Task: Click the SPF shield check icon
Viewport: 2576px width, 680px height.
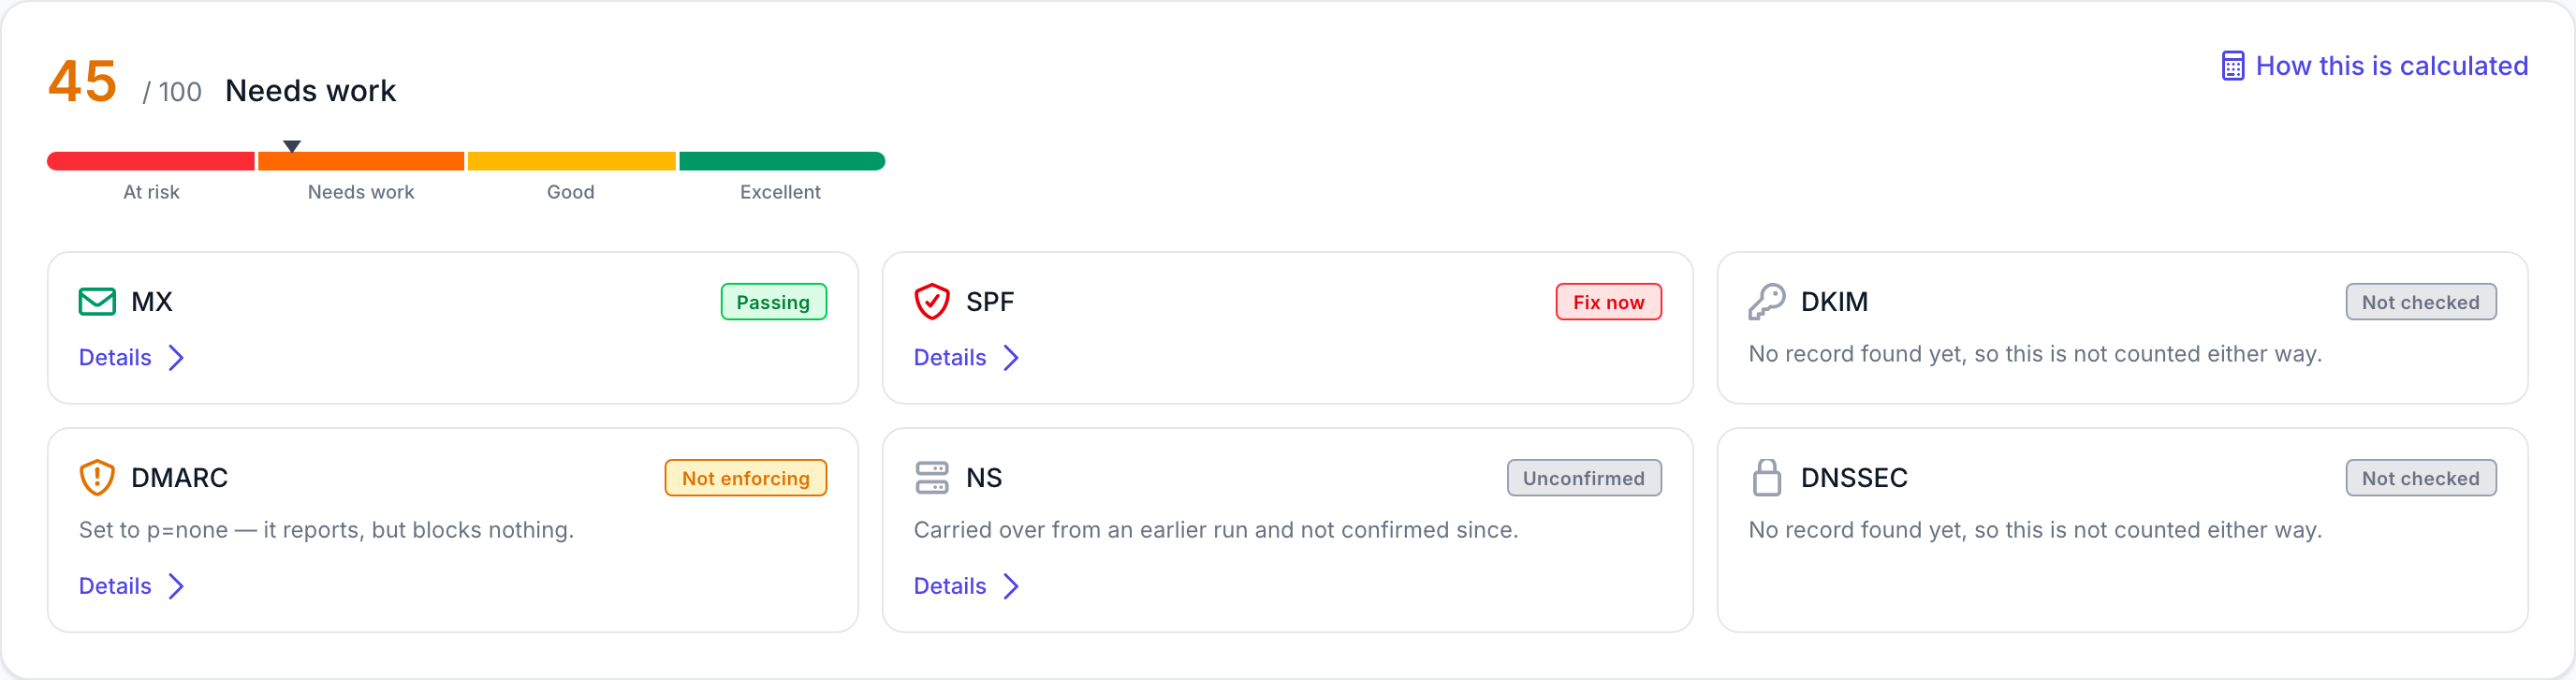Action: tap(931, 302)
